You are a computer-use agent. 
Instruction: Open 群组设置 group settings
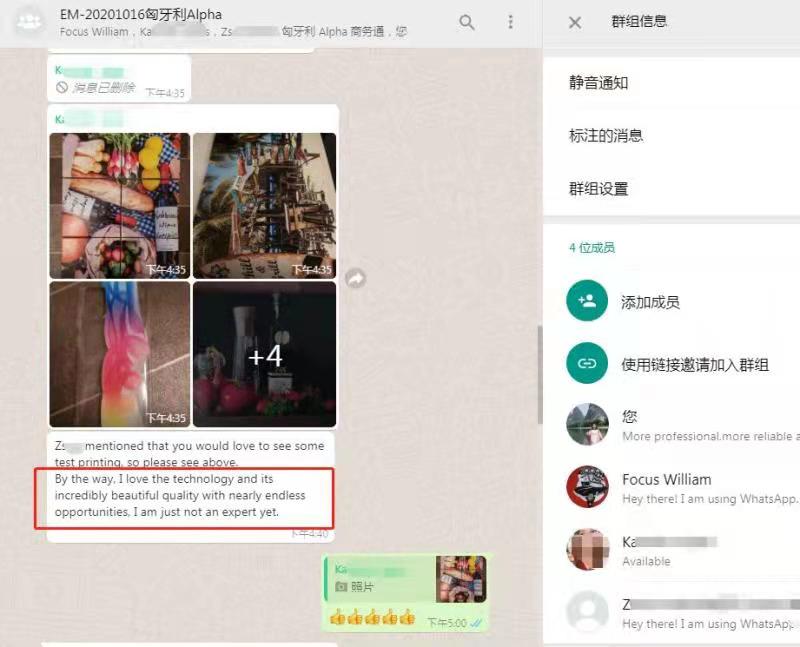tap(599, 189)
